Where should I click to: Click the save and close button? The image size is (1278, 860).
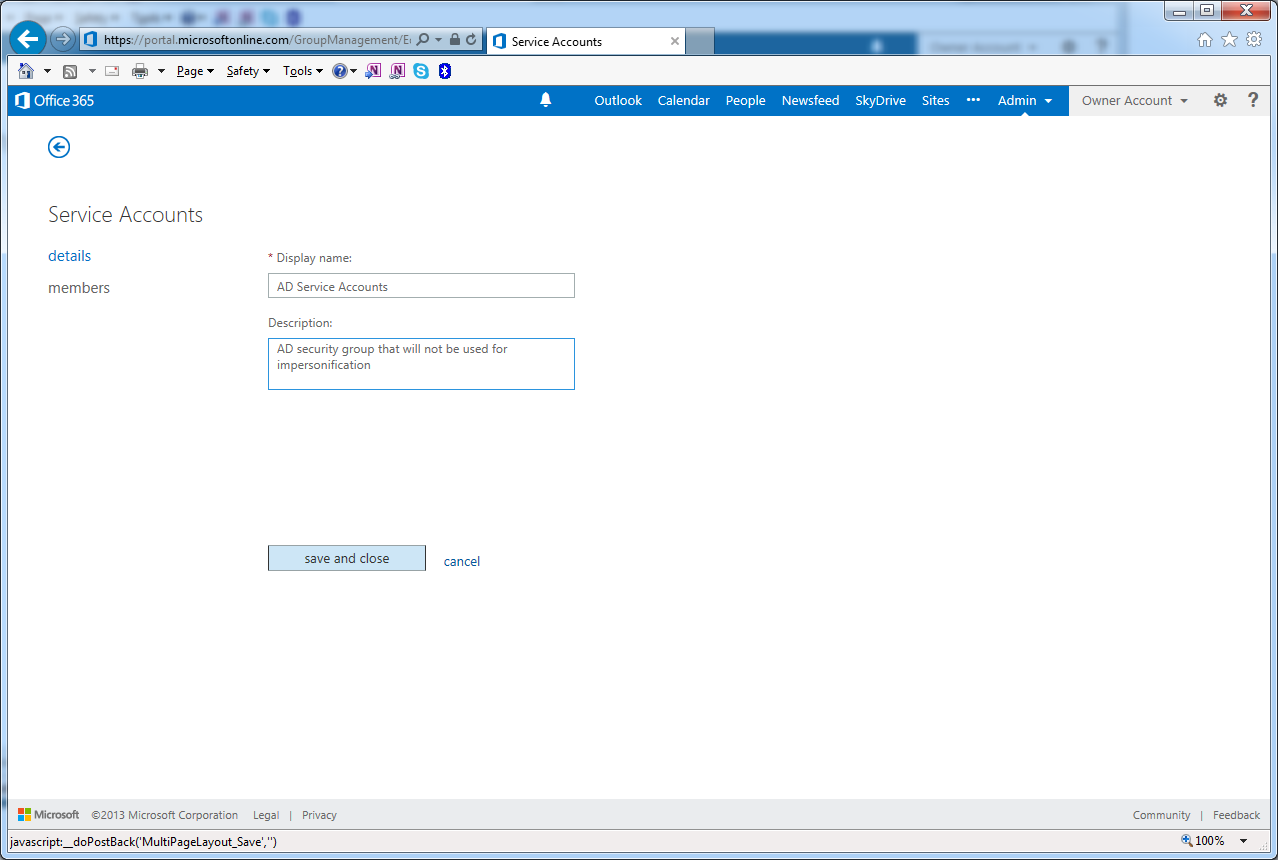pyautogui.click(x=347, y=558)
